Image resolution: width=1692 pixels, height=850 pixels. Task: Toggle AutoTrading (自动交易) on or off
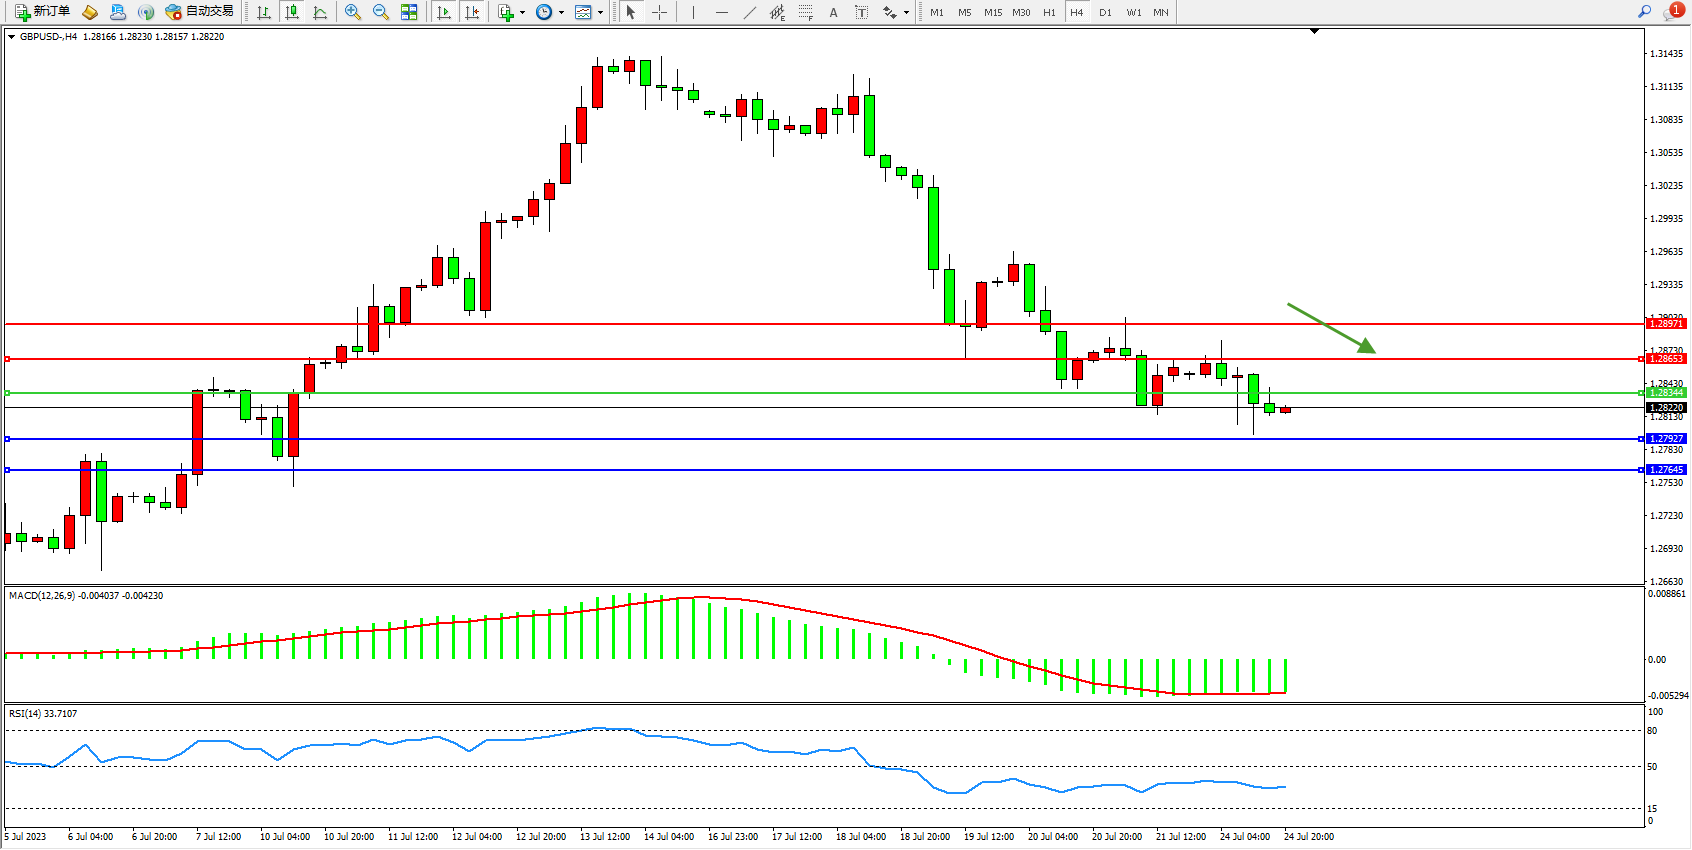(x=199, y=12)
